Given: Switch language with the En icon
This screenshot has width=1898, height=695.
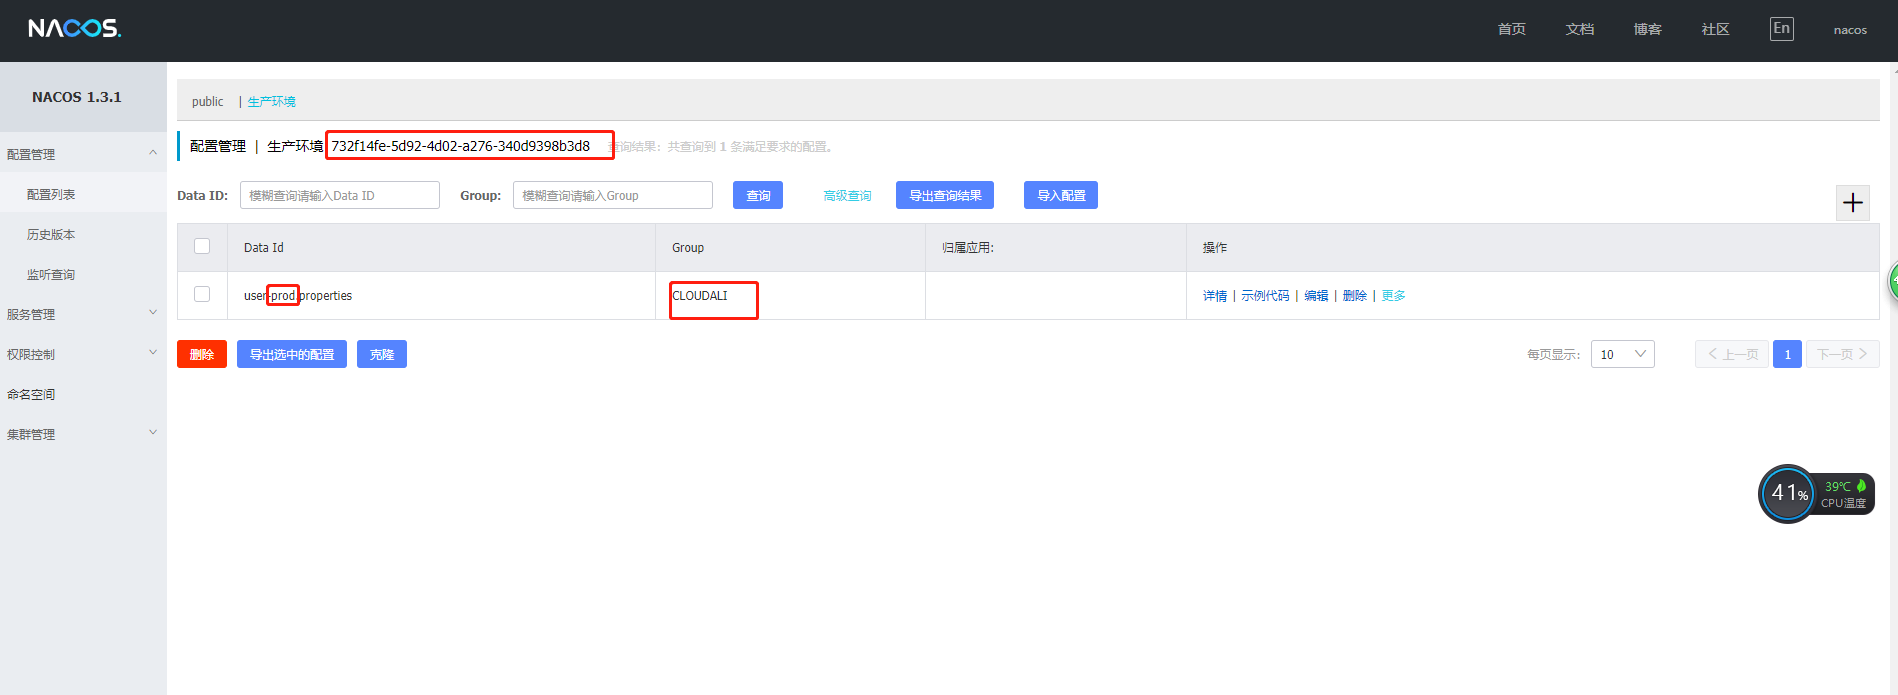Looking at the screenshot, I should [x=1781, y=29].
